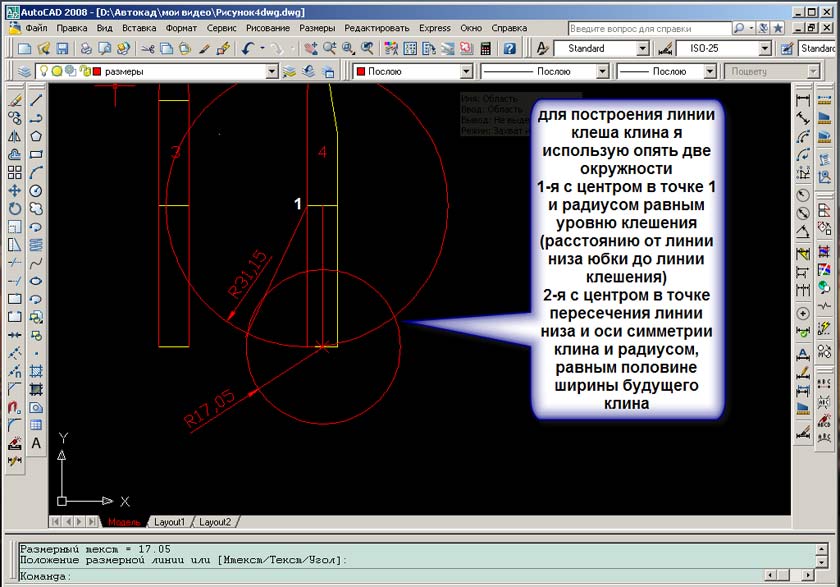Viewport: 840px width, 587px height.
Task: Click the Undo arrow button
Action: click(x=246, y=48)
